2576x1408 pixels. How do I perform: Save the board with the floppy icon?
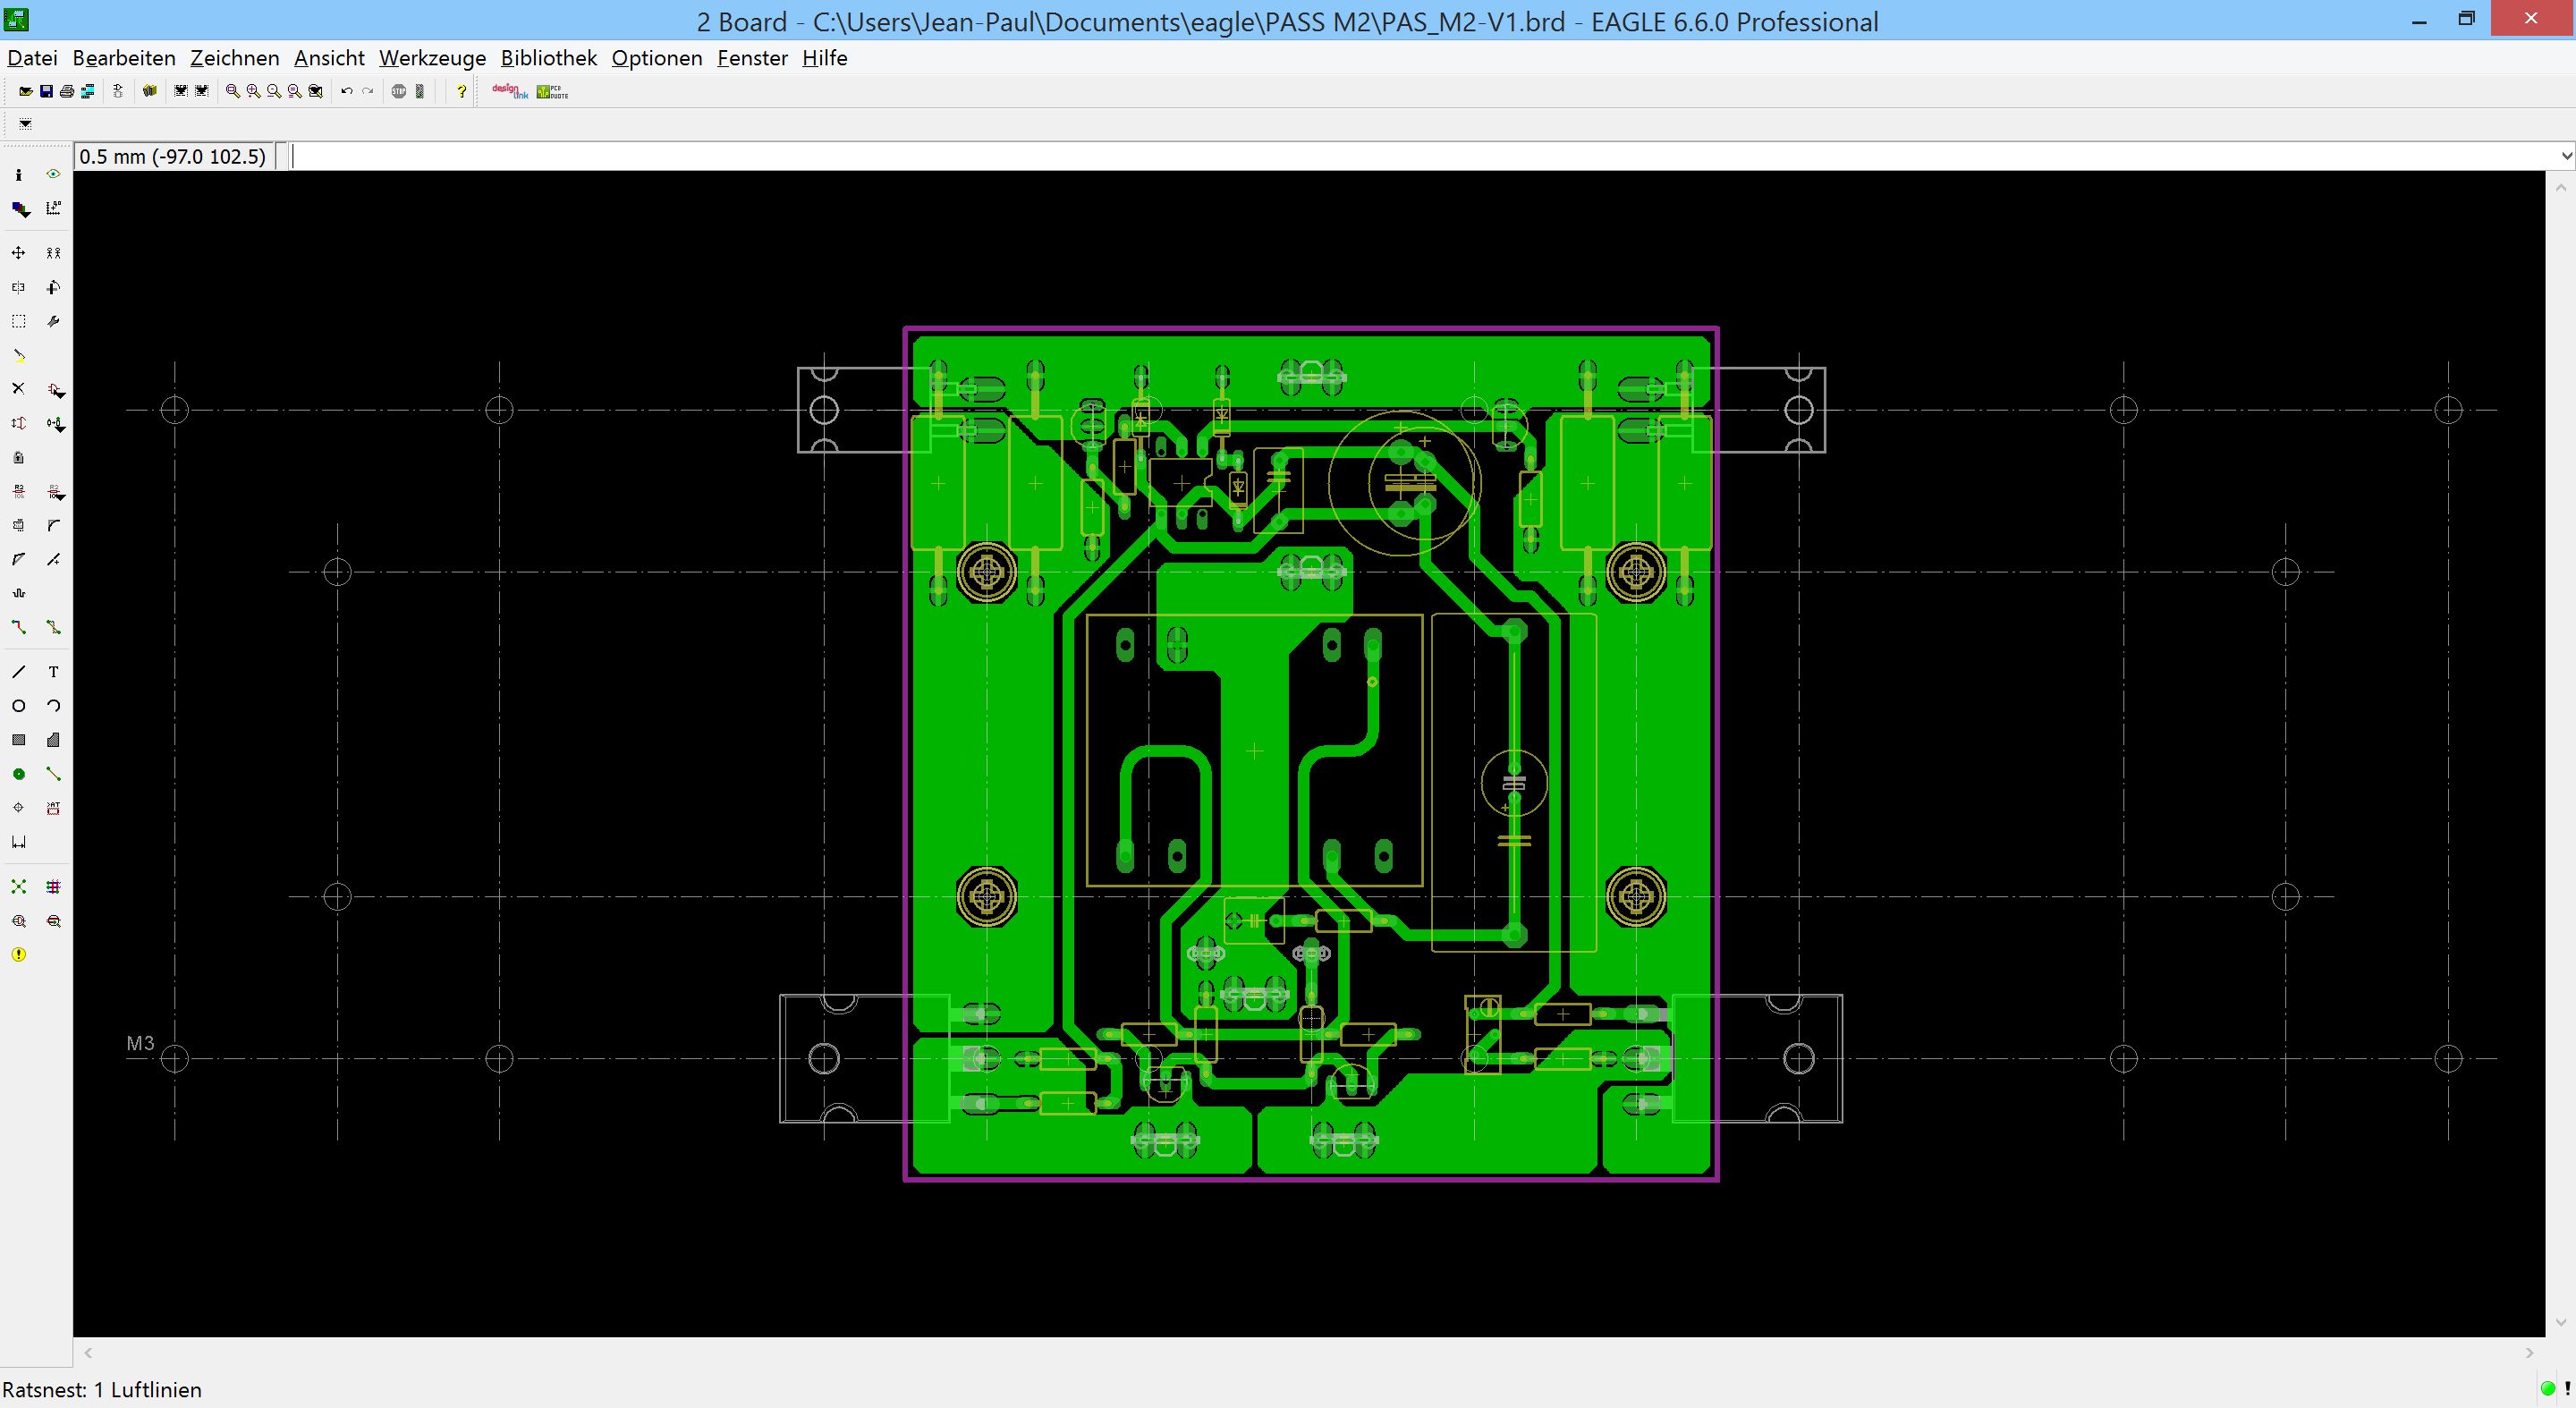[x=46, y=91]
